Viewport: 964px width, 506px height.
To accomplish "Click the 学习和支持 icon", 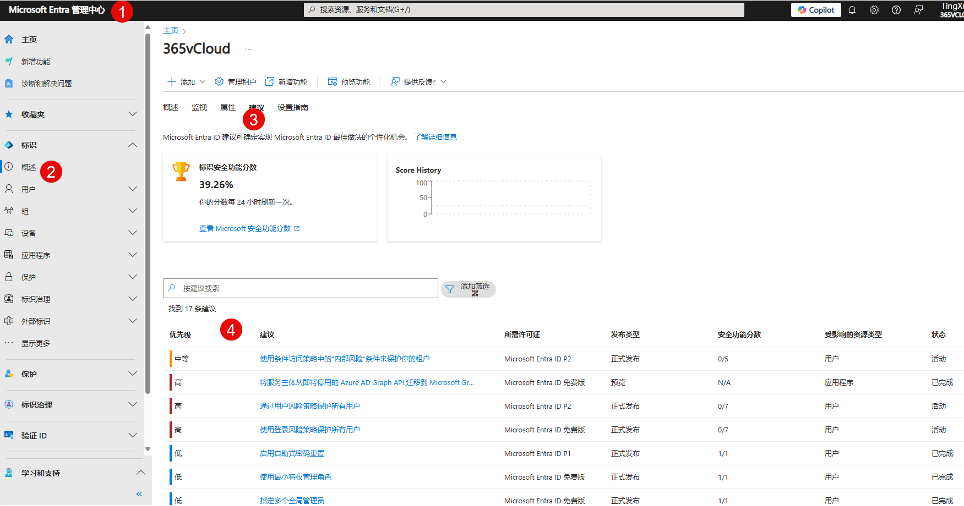I will 9,473.
